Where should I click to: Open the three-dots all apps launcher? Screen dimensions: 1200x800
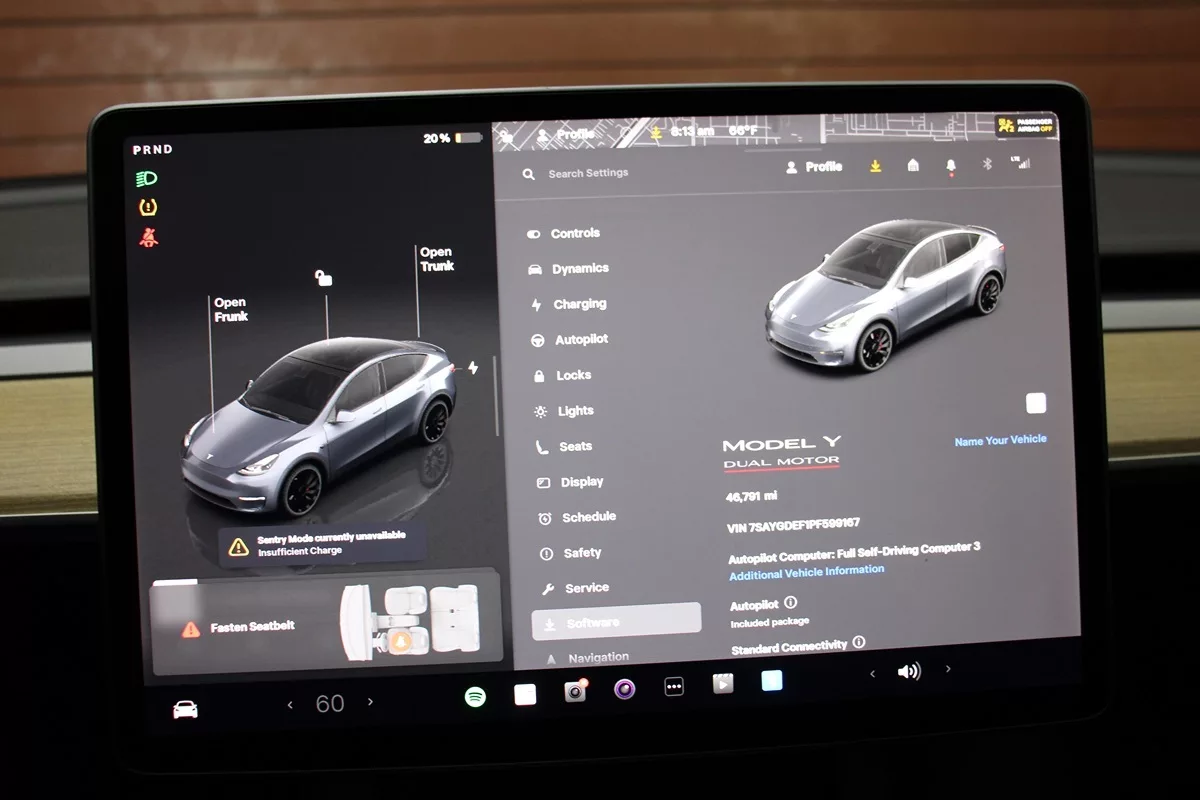[x=674, y=687]
